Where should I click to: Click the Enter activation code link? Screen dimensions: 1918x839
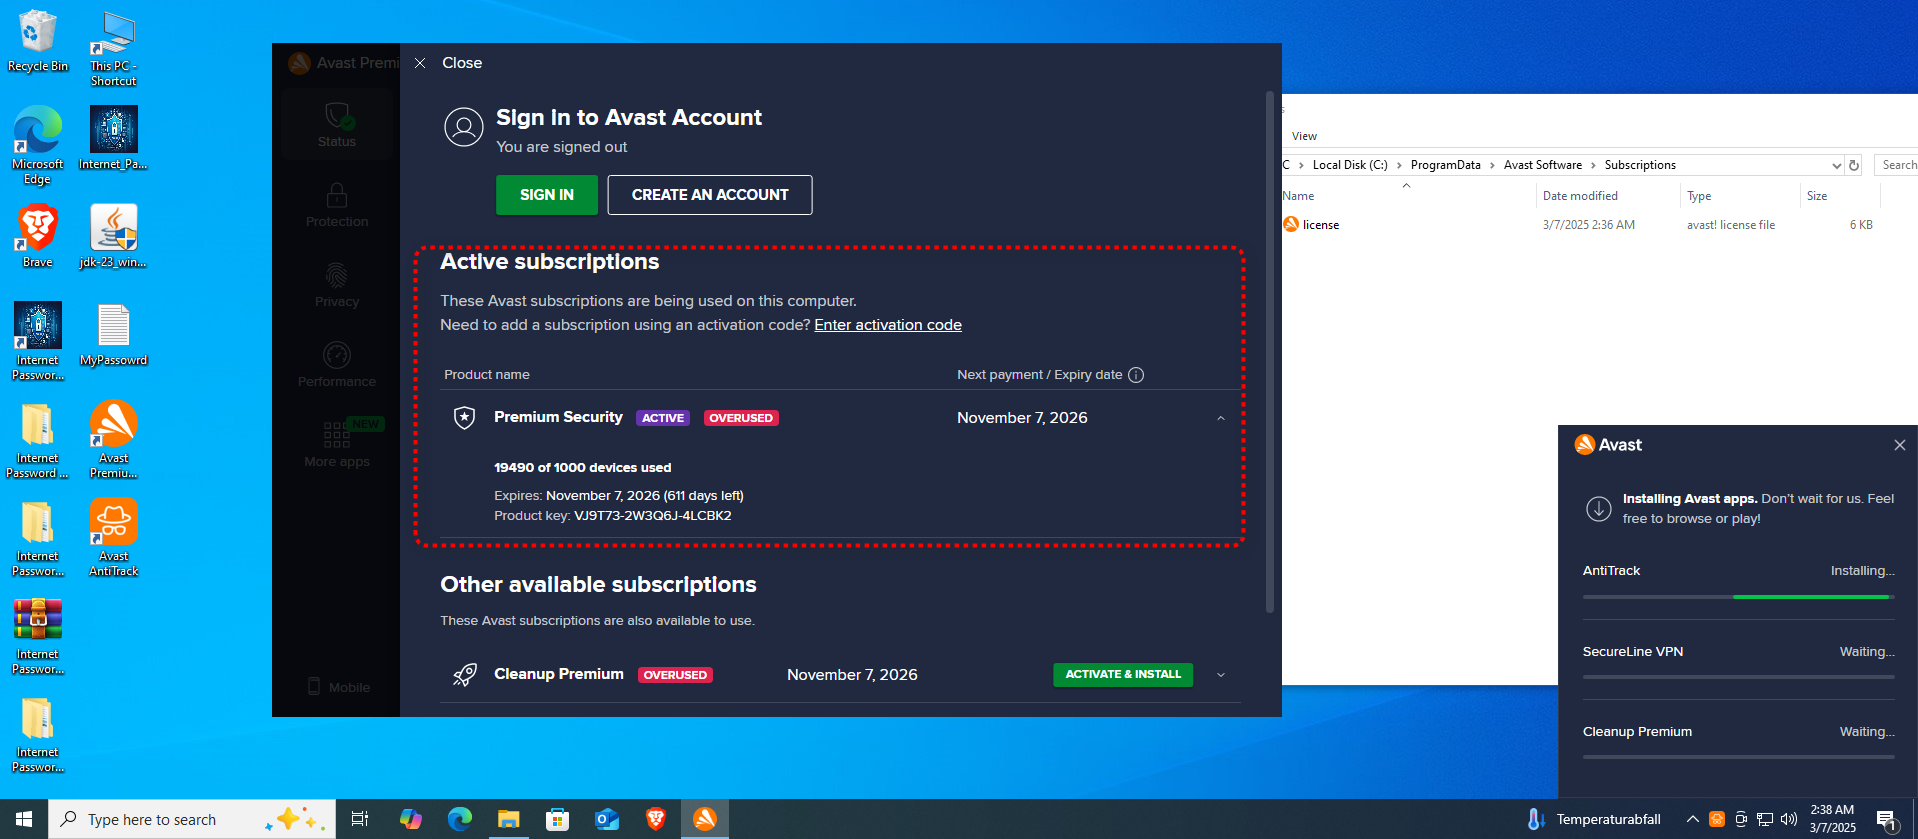pyautogui.click(x=888, y=325)
